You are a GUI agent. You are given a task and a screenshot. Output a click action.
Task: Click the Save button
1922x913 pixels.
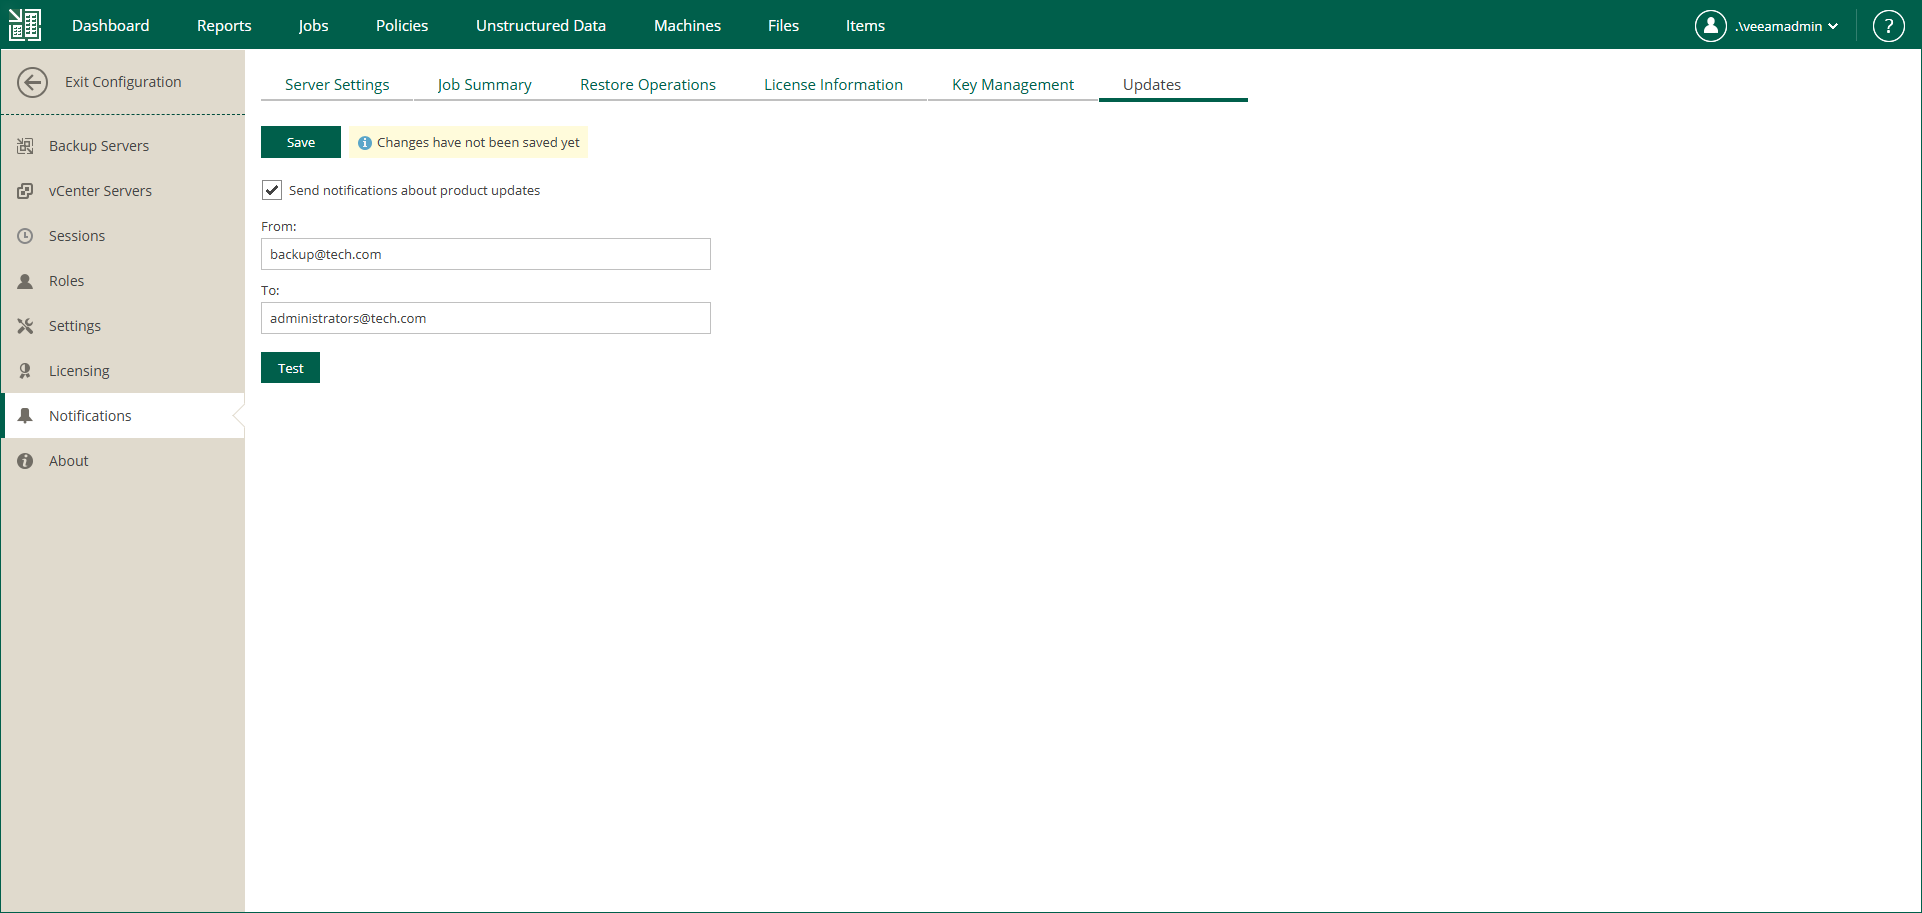click(301, 142)
